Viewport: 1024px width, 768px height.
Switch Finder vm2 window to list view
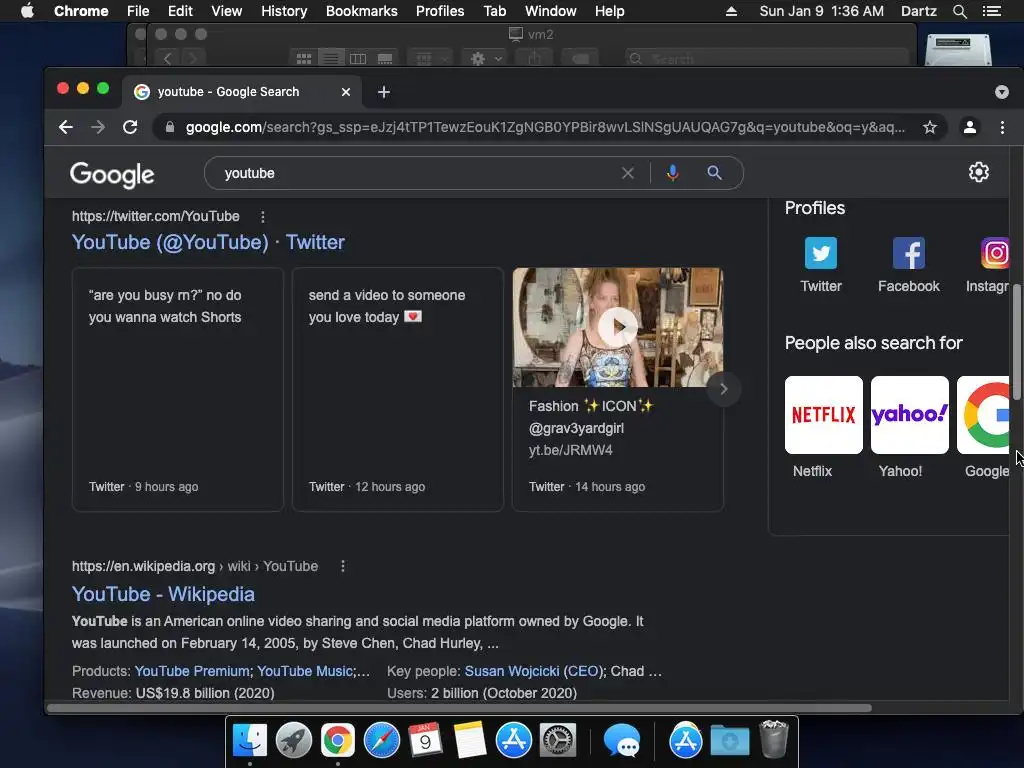click(331, 59)
